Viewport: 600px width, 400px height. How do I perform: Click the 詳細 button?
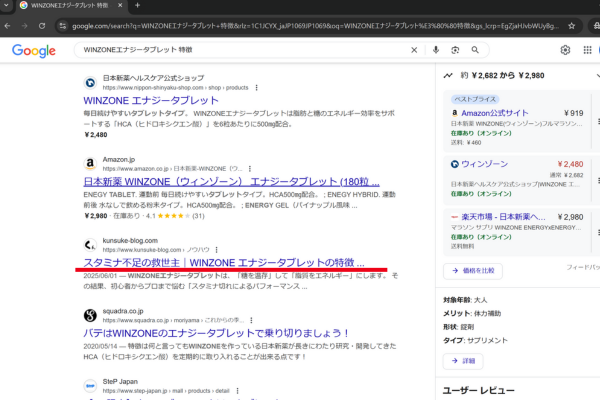463,361
